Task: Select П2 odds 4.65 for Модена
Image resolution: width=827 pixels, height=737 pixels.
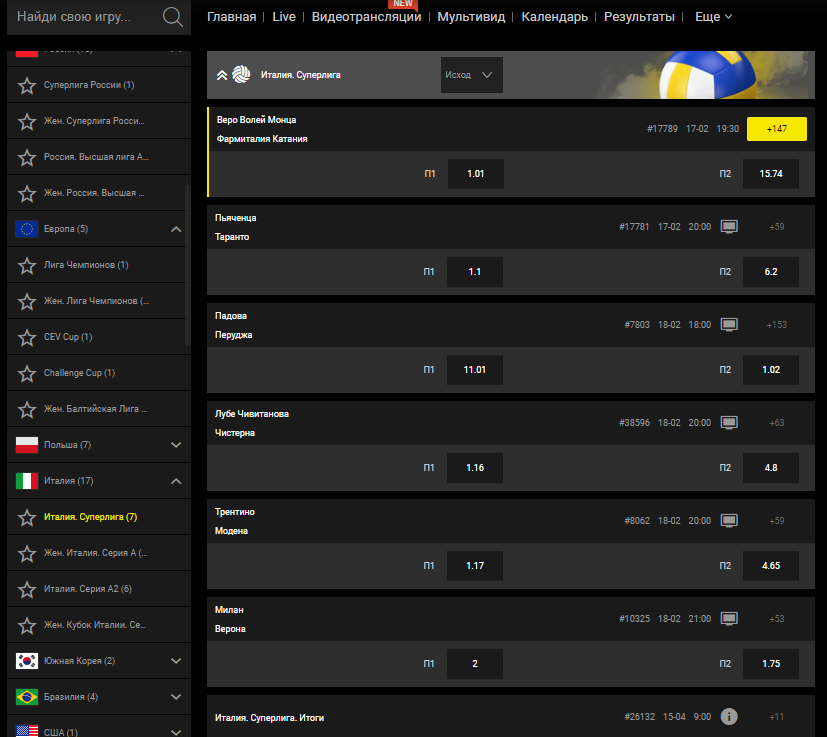Action: 771,566
